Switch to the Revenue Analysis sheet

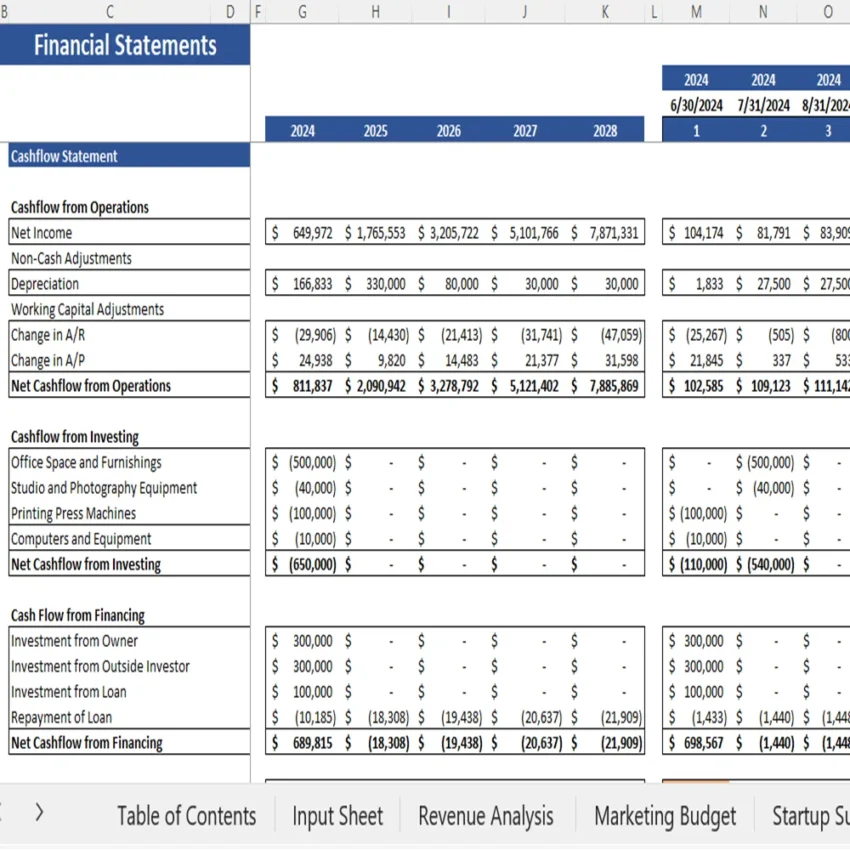click(x=486, y=816)
